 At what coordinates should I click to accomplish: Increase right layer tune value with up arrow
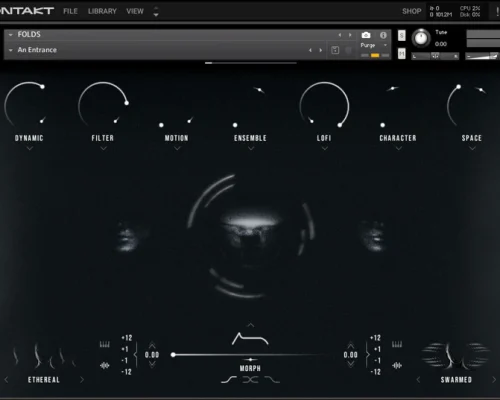351,345
